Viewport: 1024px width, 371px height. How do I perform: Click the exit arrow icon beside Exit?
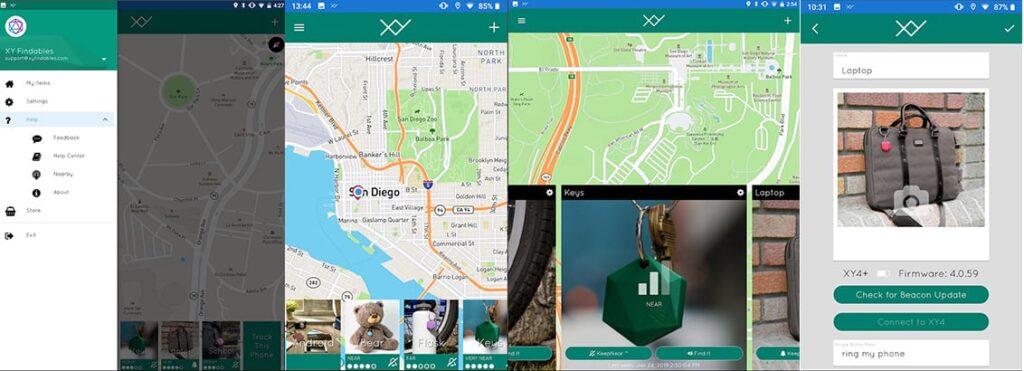point(9,236)
